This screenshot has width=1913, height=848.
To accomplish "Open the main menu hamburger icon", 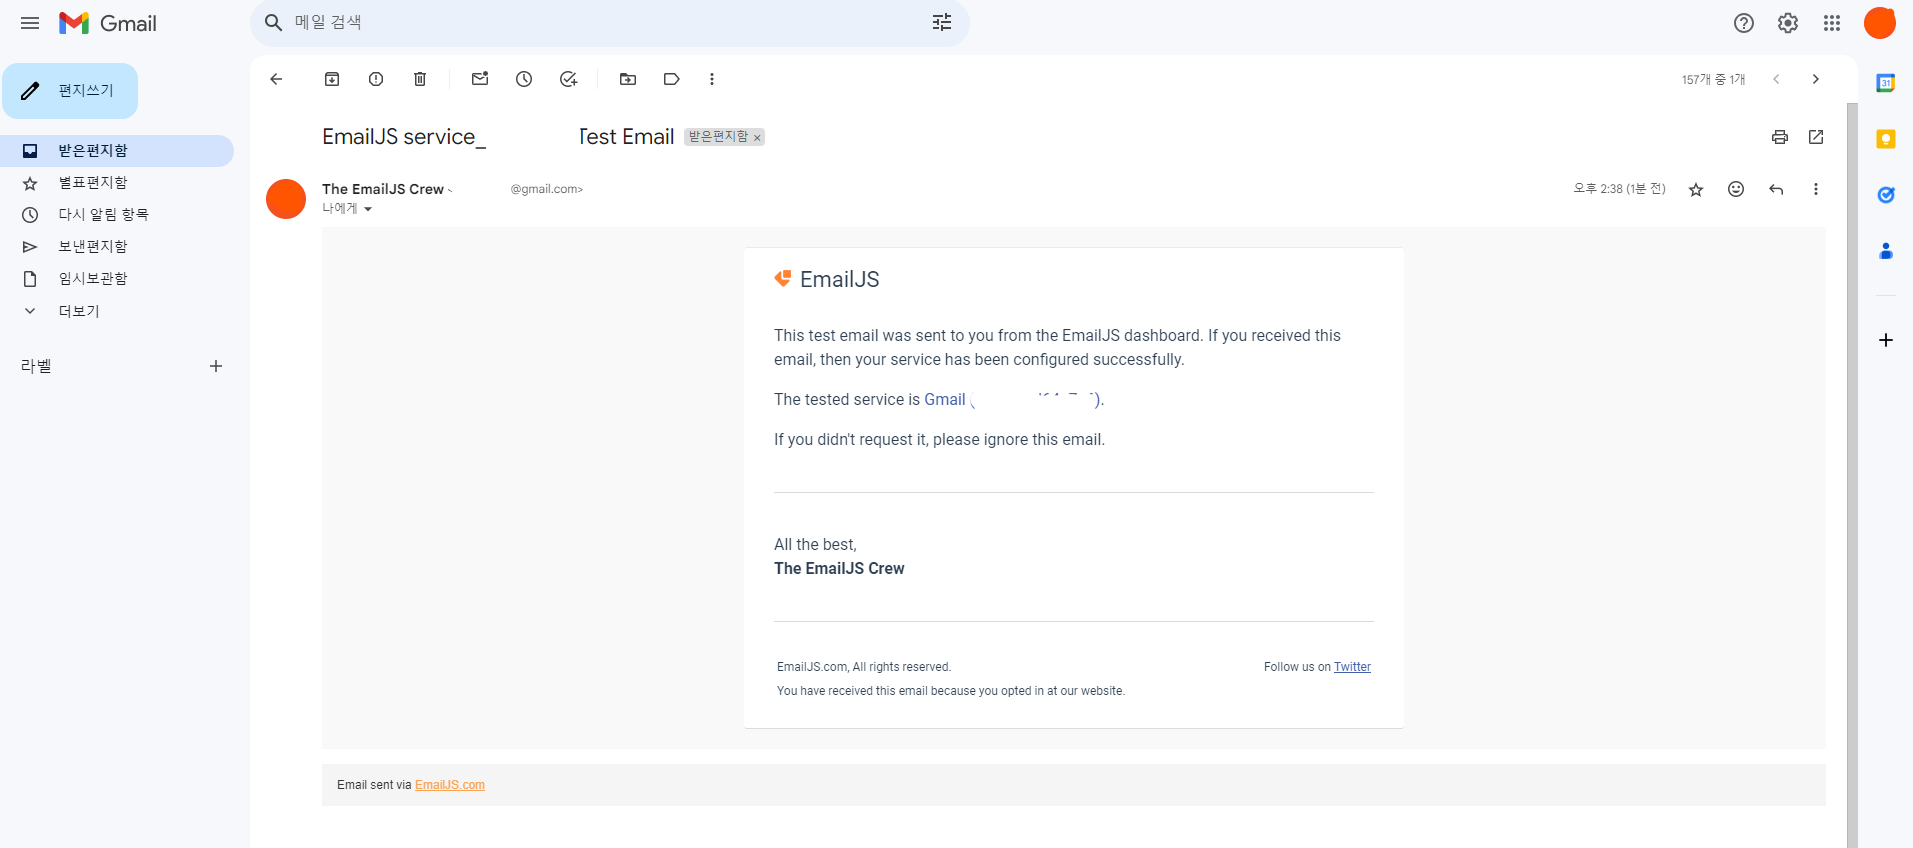I will click(x=30, y=23).
